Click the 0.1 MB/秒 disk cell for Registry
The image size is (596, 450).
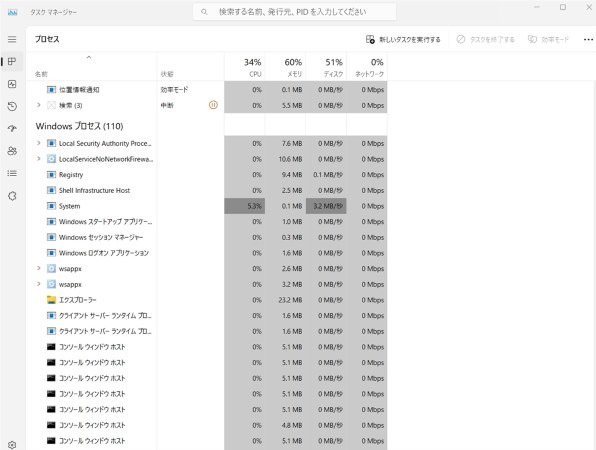pyautogui.click(x=326, y=175)
